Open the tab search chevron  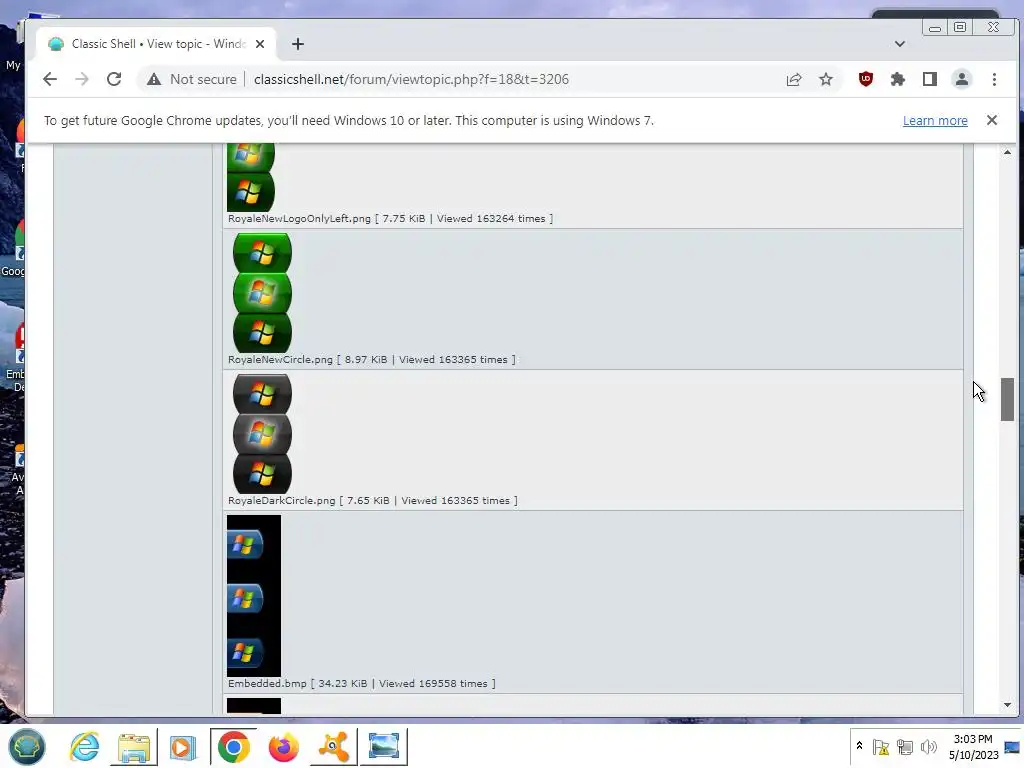pos(900,44)
